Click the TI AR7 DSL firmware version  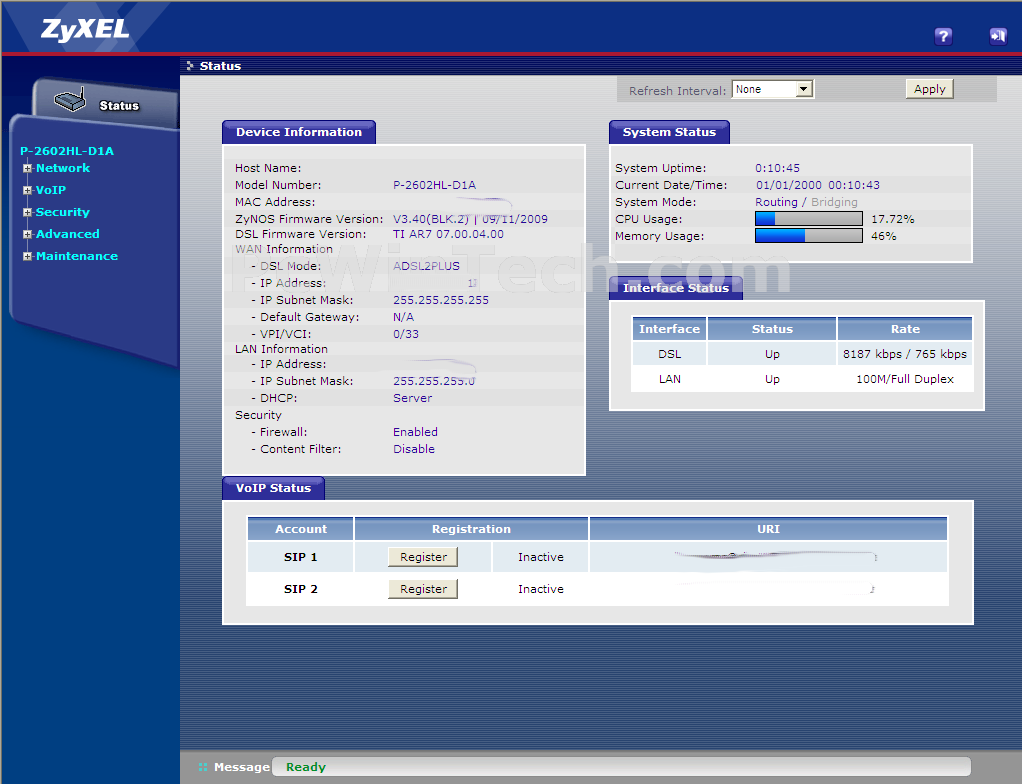point(448,234)
